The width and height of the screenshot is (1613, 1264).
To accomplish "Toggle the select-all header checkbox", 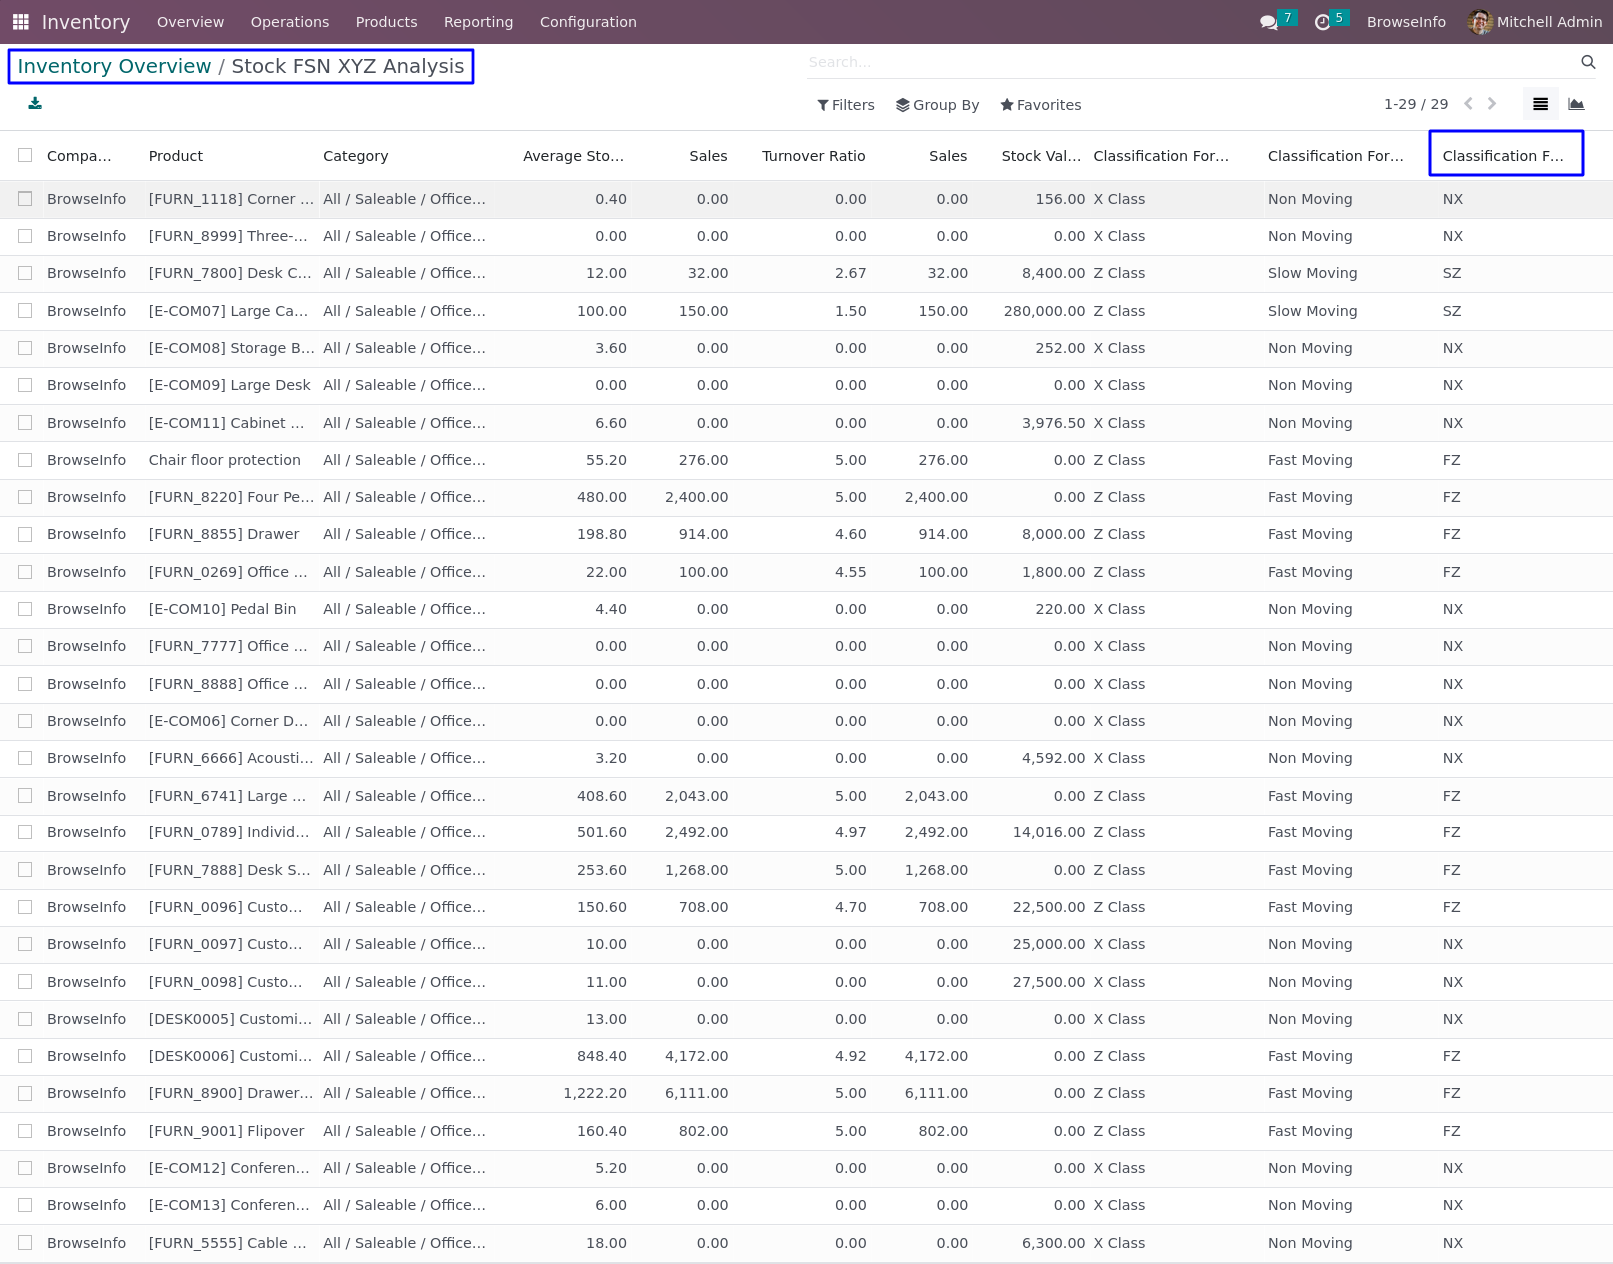I will (x=25, y=155).
